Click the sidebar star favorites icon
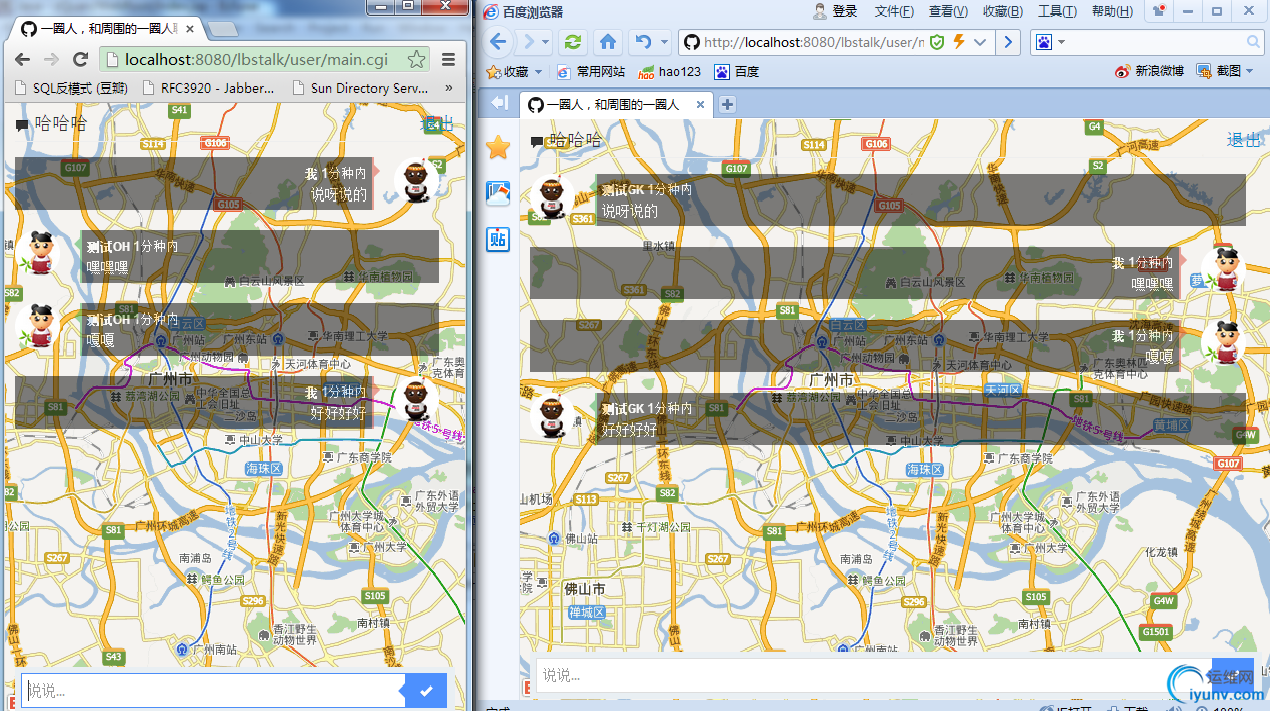This screenshot has height=711, width=1270. pos(498,148)
